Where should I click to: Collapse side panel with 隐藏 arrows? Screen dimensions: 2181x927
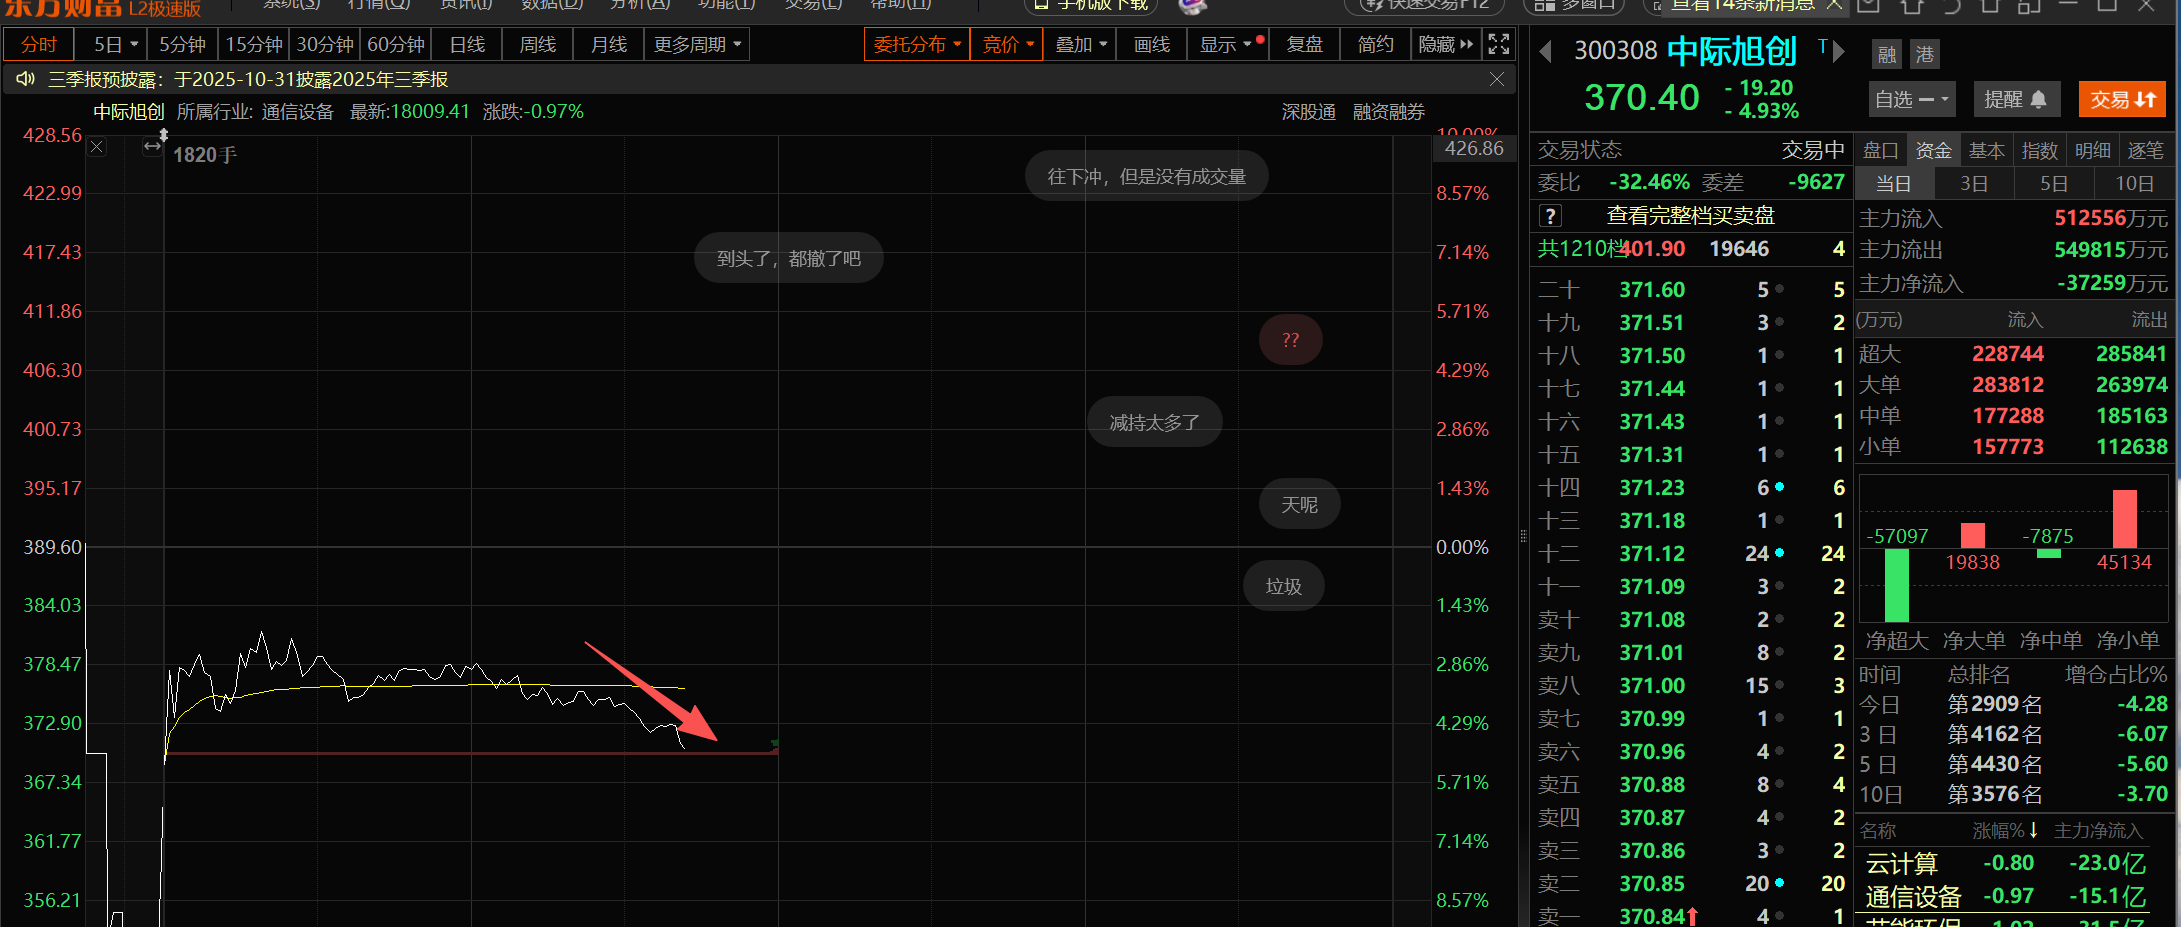point(1446,44)
